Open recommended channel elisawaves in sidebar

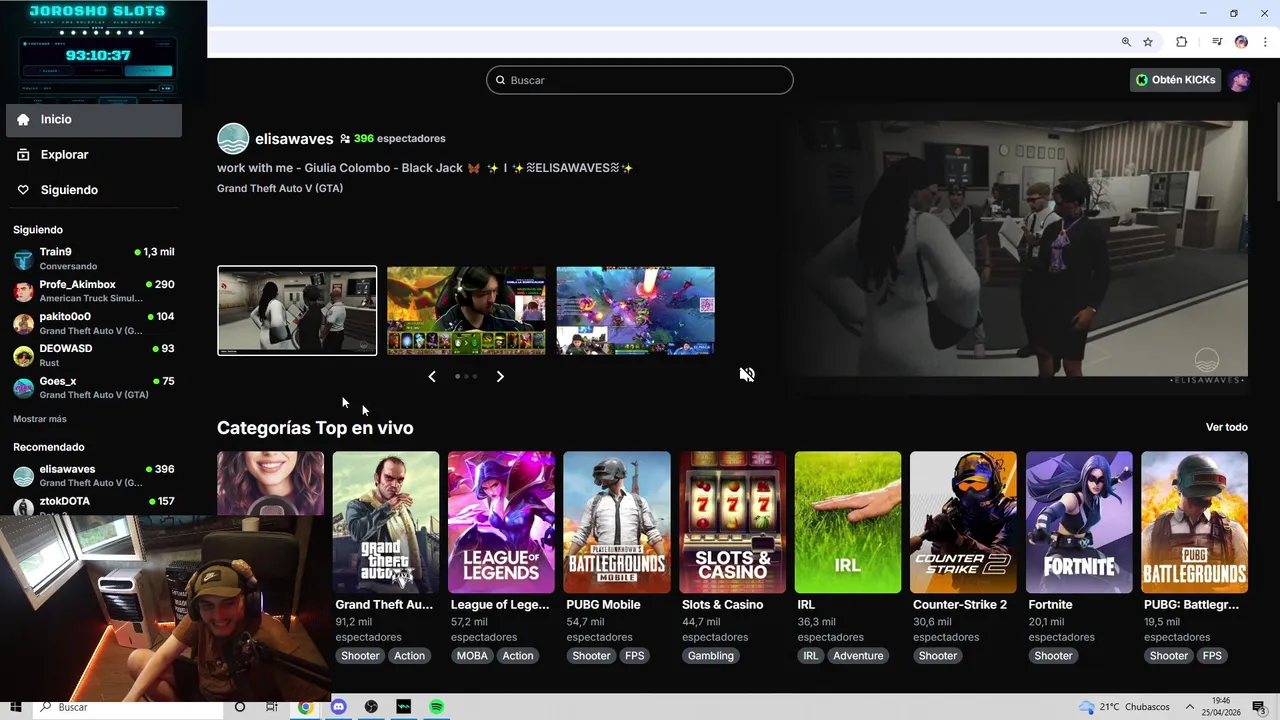(x=94, y=476)
